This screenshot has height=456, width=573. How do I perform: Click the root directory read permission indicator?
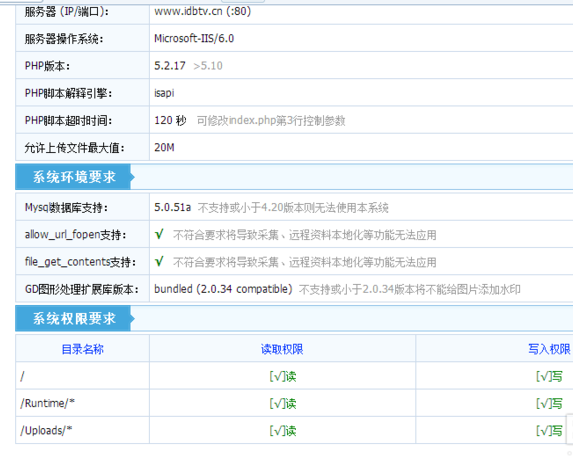tap(283, 376)
